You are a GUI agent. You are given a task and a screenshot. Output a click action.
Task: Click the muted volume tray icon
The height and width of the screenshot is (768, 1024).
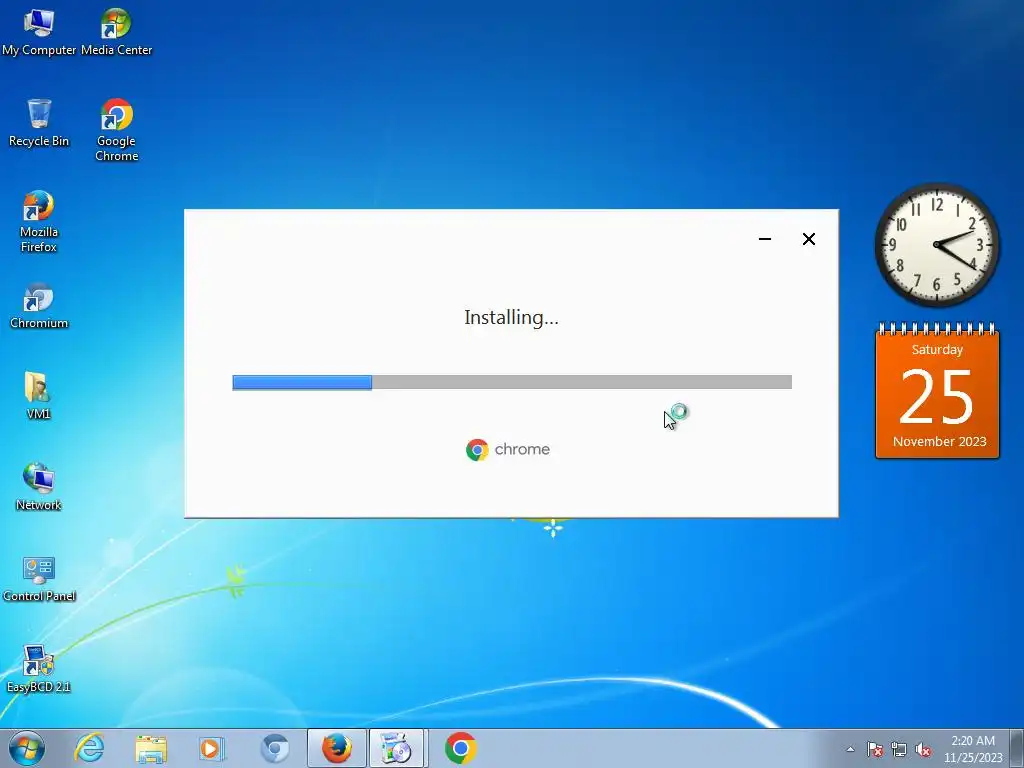tap(923, 749)
